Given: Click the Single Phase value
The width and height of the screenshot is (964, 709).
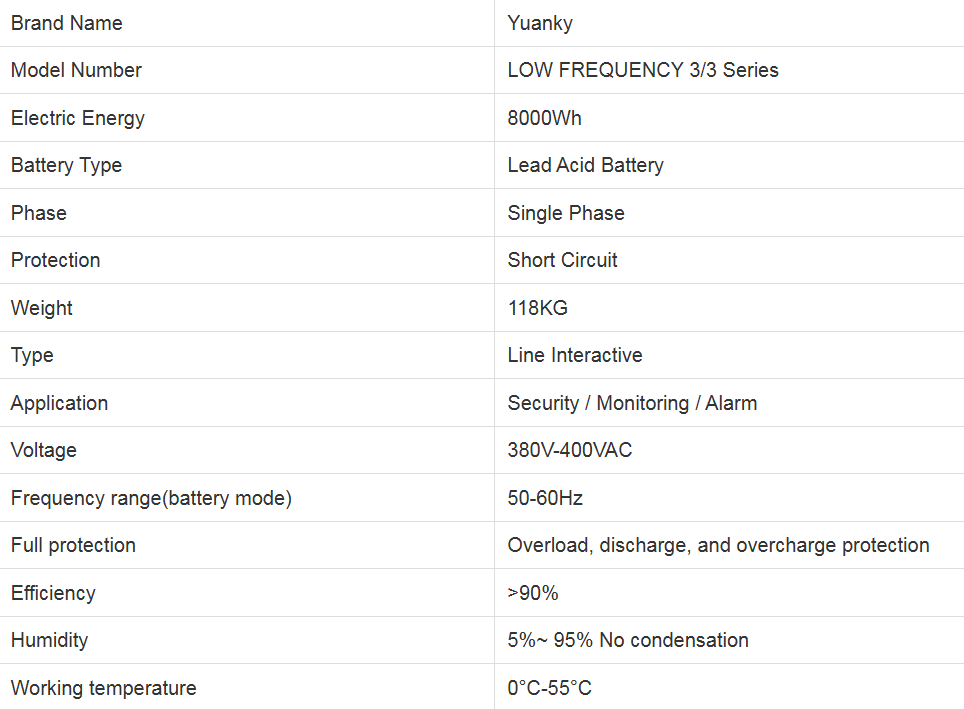Looking at the screenshot, I should pos(566,213).
